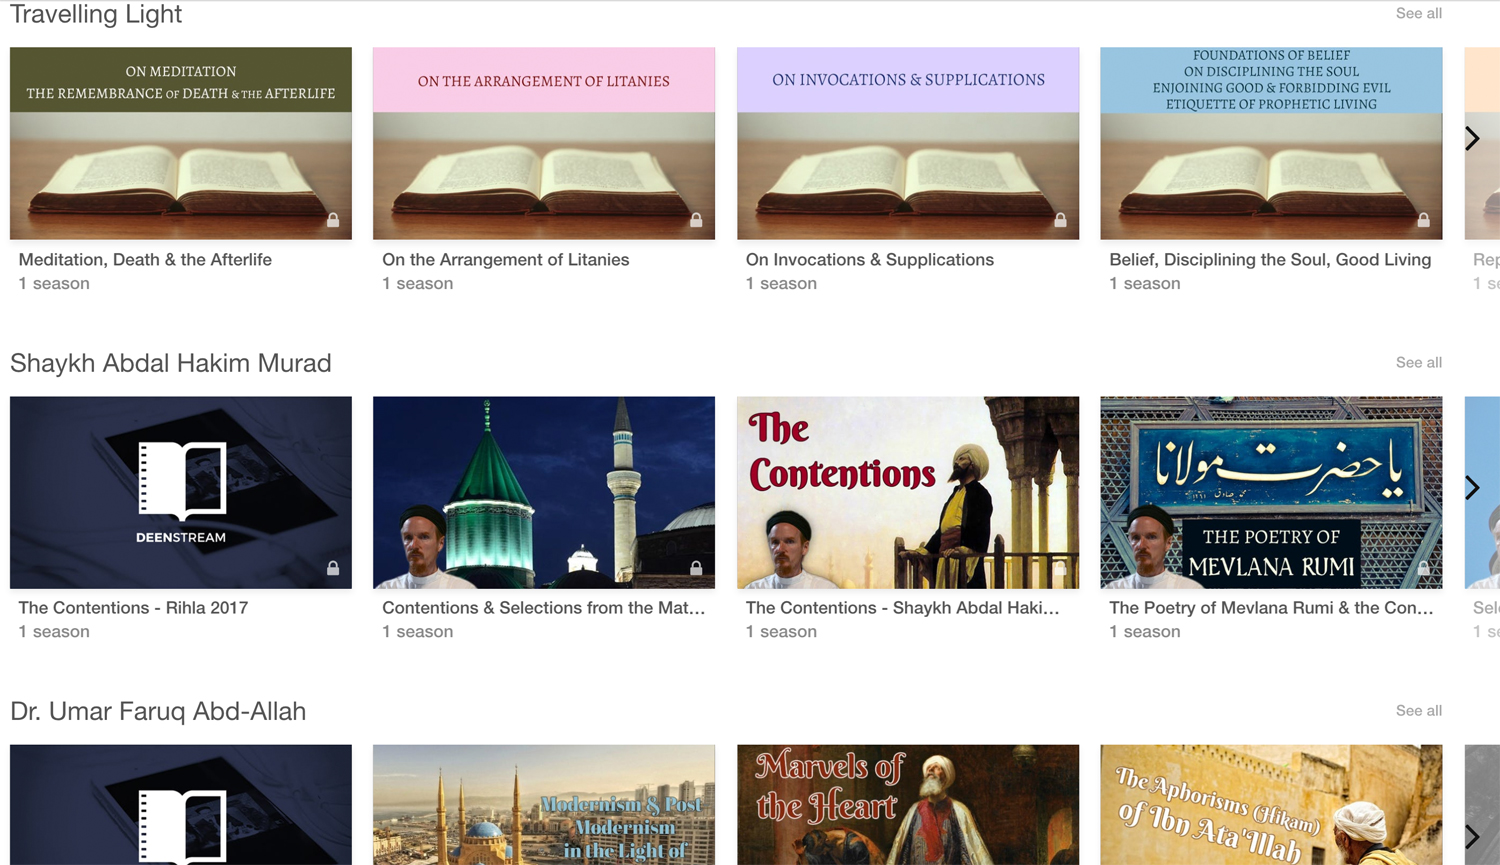Open the Modernism & Post Modernism thumbnail

tap(544, 804)
